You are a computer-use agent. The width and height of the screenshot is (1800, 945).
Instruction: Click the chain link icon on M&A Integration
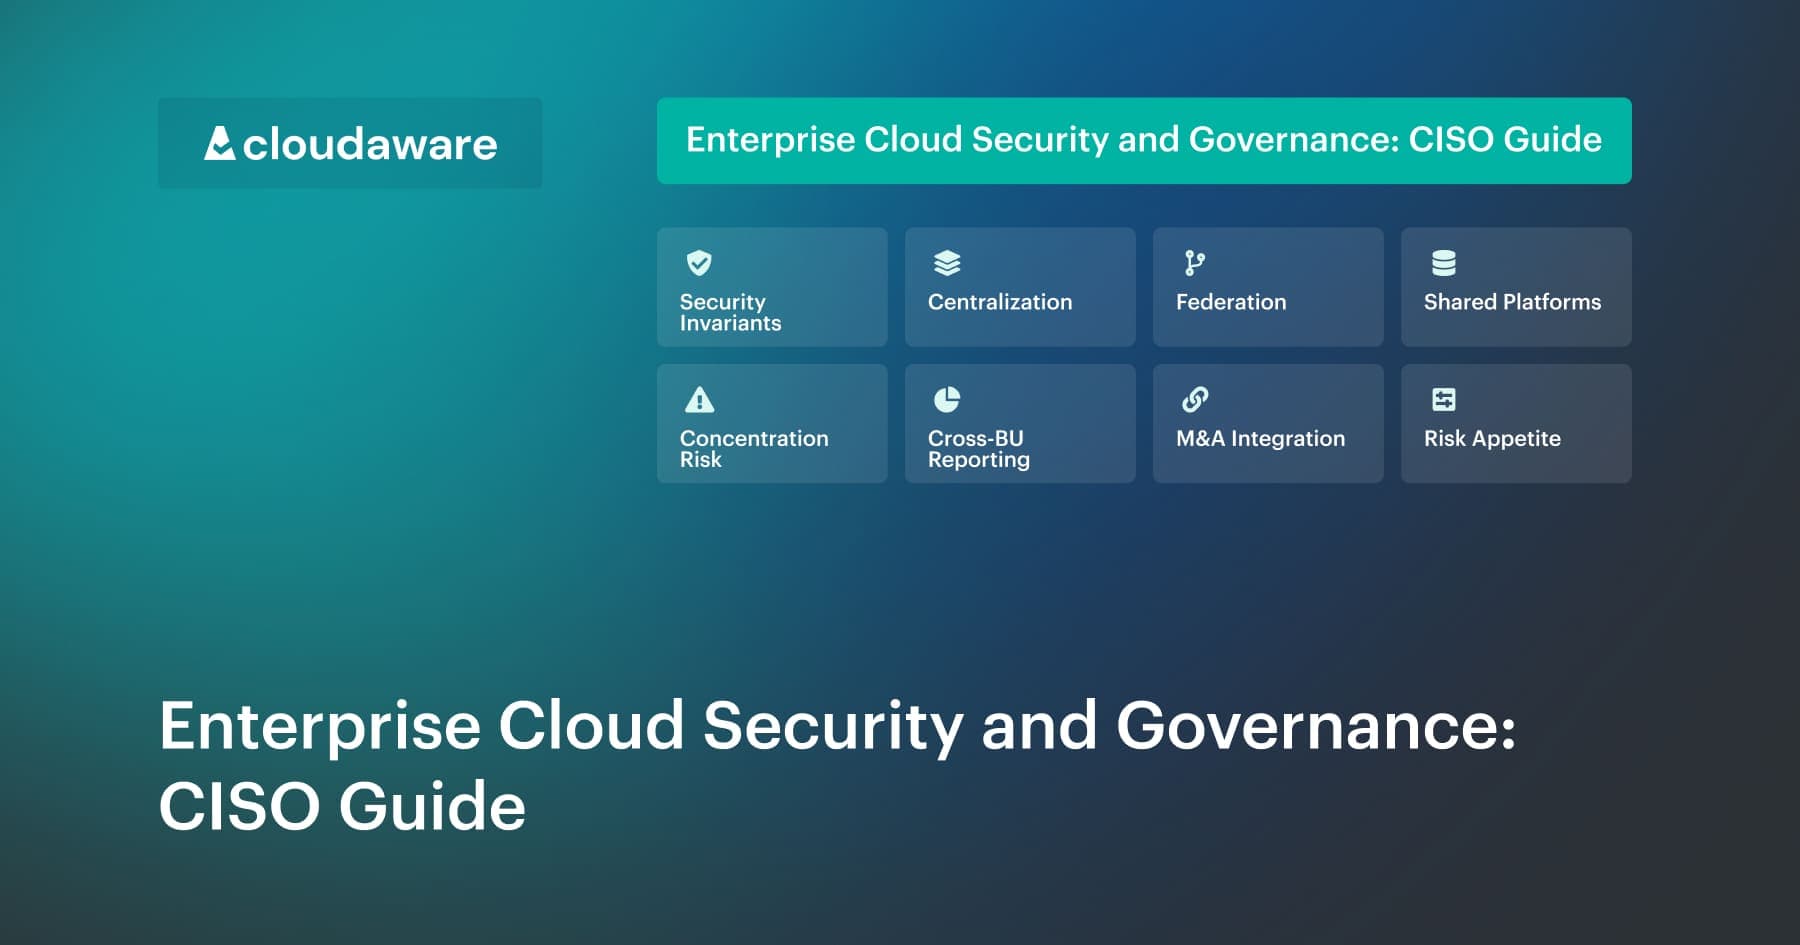point(1195,400)
